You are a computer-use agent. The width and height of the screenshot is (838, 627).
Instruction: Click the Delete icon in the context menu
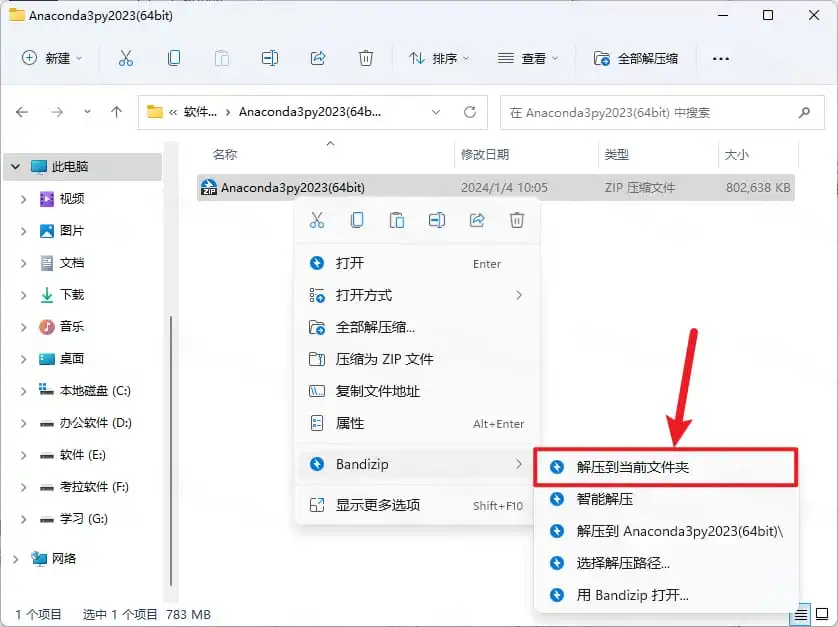click(x=517, y=220)
